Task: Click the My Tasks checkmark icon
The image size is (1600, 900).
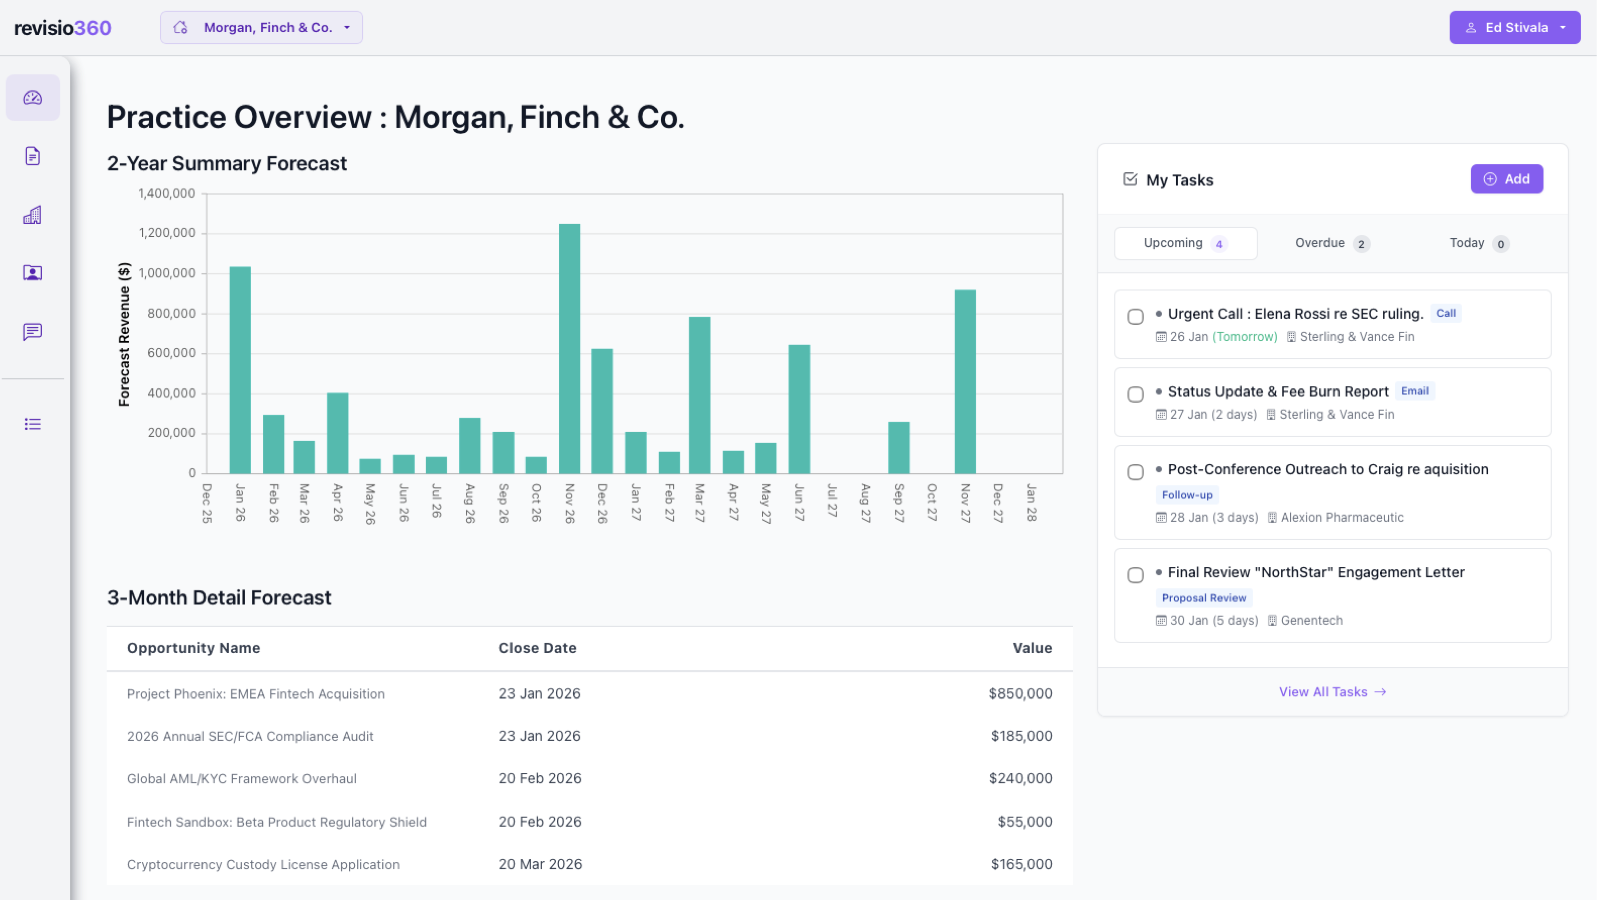Action: click(1130, 179)
